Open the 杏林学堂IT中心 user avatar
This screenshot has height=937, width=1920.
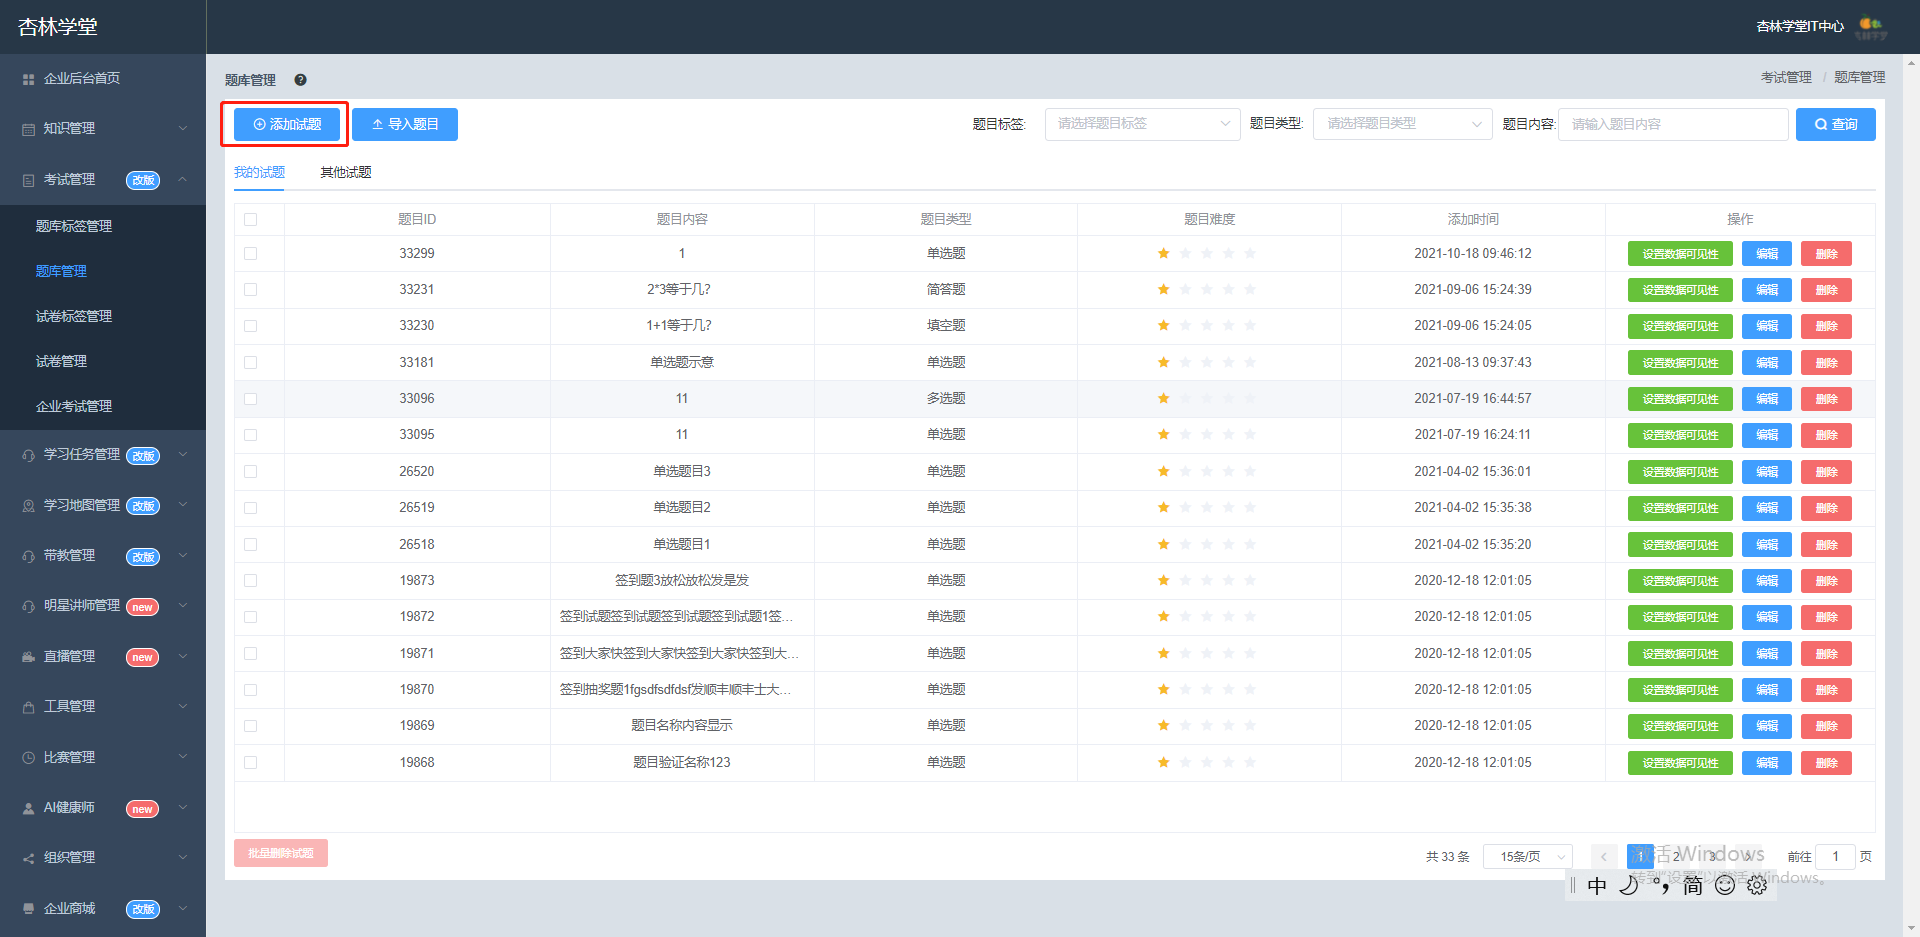click(x=1870, y=27)
